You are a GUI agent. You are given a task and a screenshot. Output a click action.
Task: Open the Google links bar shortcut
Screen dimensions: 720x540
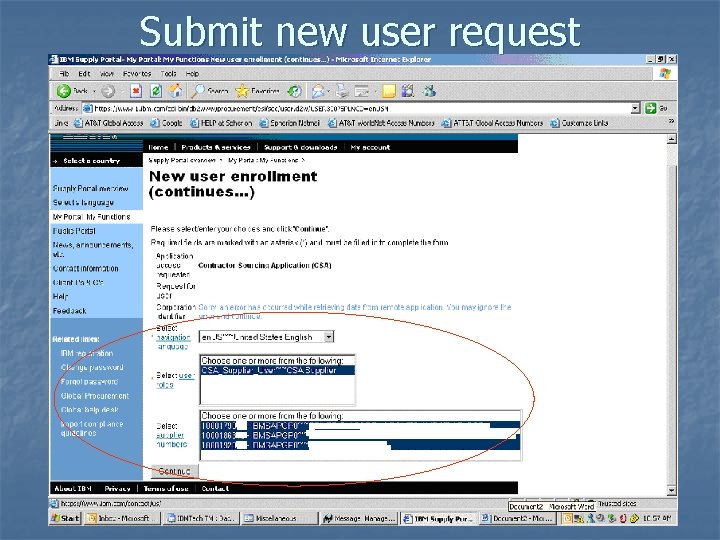pos(167,123)
